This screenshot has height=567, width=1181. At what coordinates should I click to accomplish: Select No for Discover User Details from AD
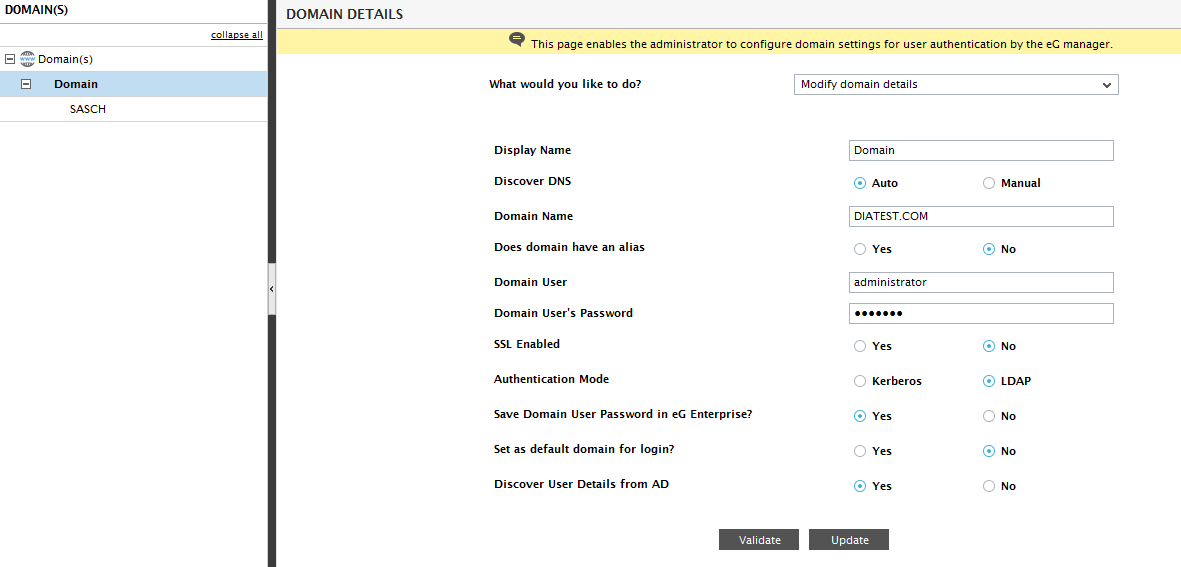[989, 486]
